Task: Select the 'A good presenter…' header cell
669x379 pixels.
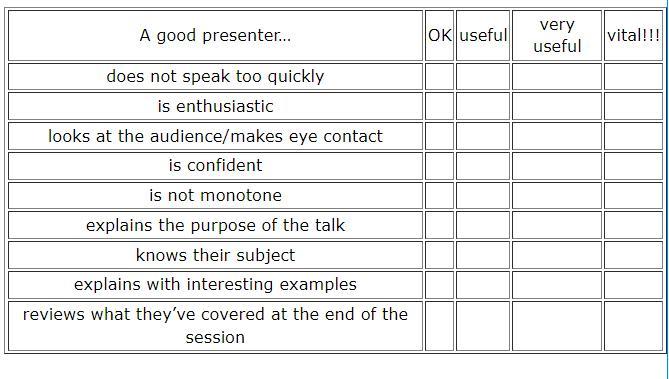Action: click(215, 35)
